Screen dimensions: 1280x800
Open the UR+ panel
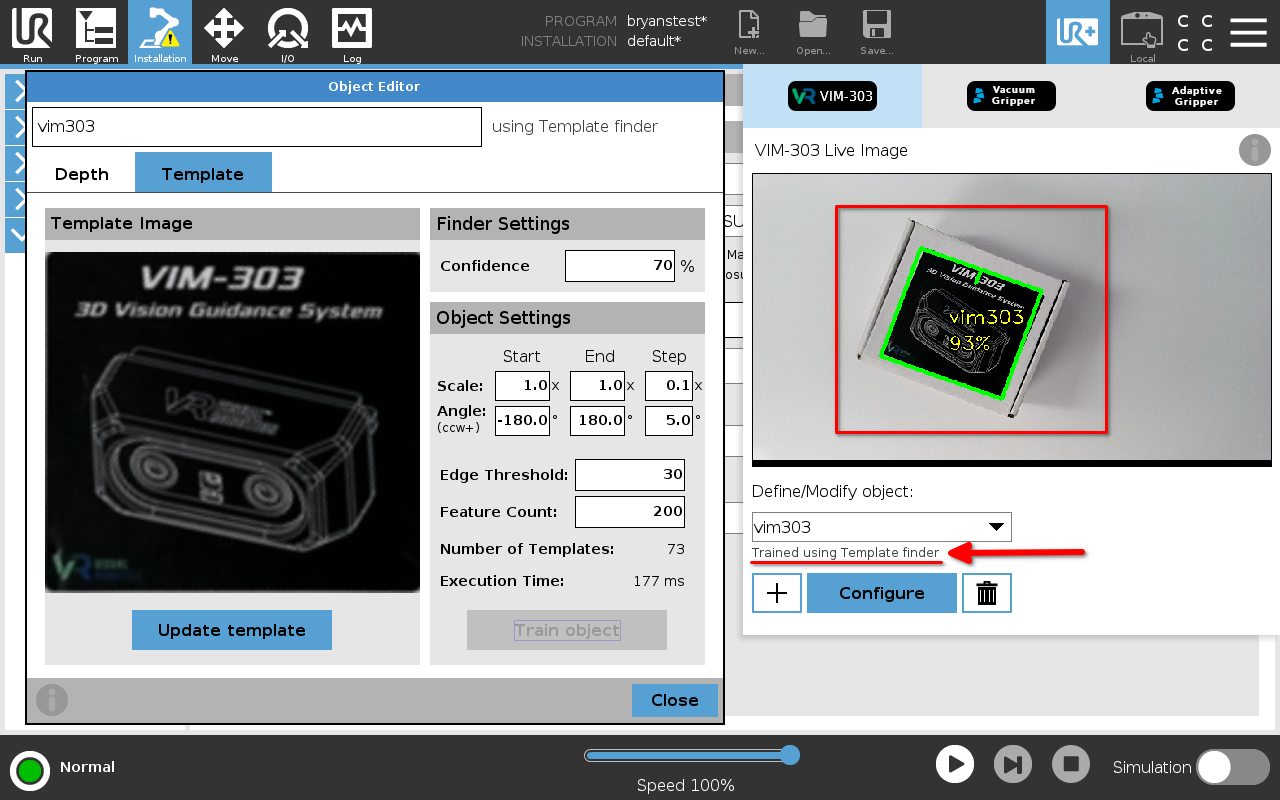coord(1078,32)
